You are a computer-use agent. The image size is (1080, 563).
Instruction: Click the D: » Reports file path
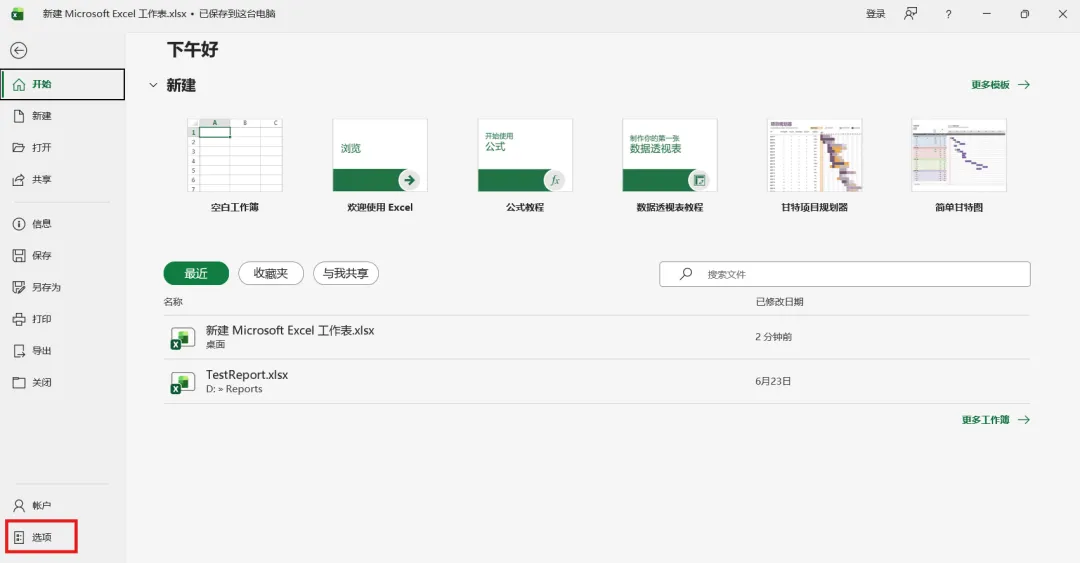[234, 389]
